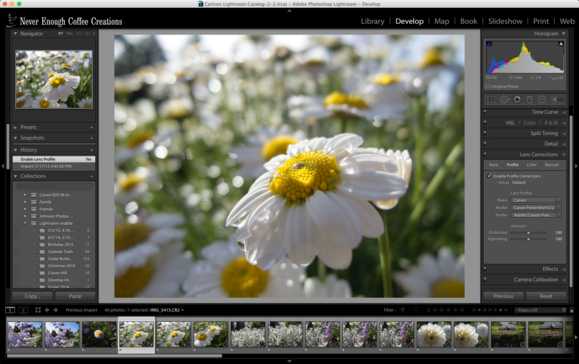Set navigator zoom to FILL
This screenshot has height=364, width=579.
coord(70,34)
